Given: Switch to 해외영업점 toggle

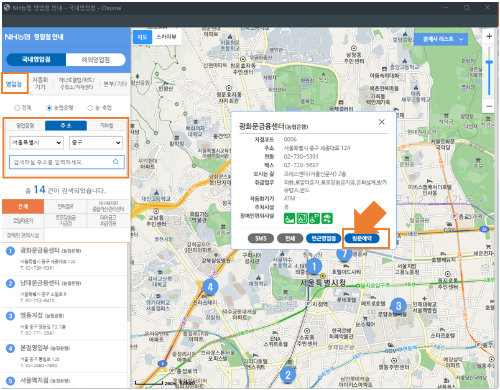Looking at the screenshot, I should click(96, 60).
